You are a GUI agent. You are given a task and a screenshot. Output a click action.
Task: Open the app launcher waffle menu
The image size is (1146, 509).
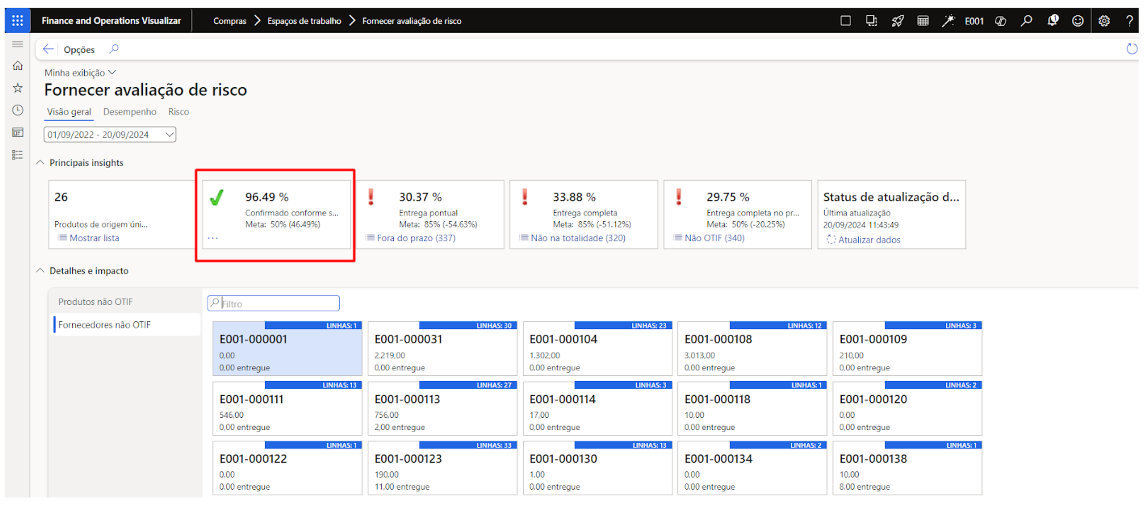(17, 20)
